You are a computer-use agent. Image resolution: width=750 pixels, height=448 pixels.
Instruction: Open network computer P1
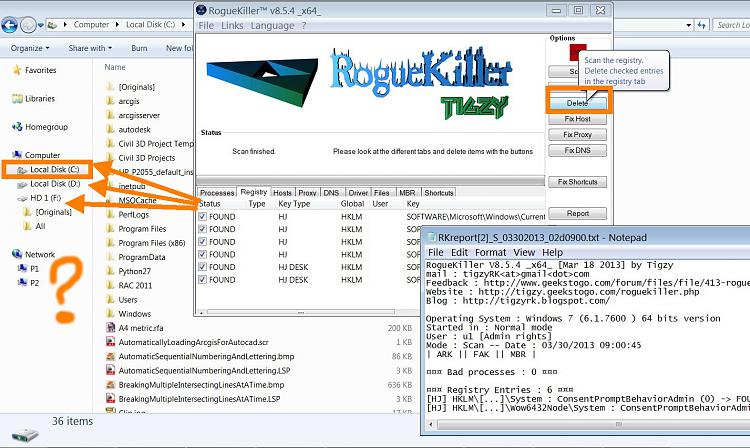click(x=34, y=269)
